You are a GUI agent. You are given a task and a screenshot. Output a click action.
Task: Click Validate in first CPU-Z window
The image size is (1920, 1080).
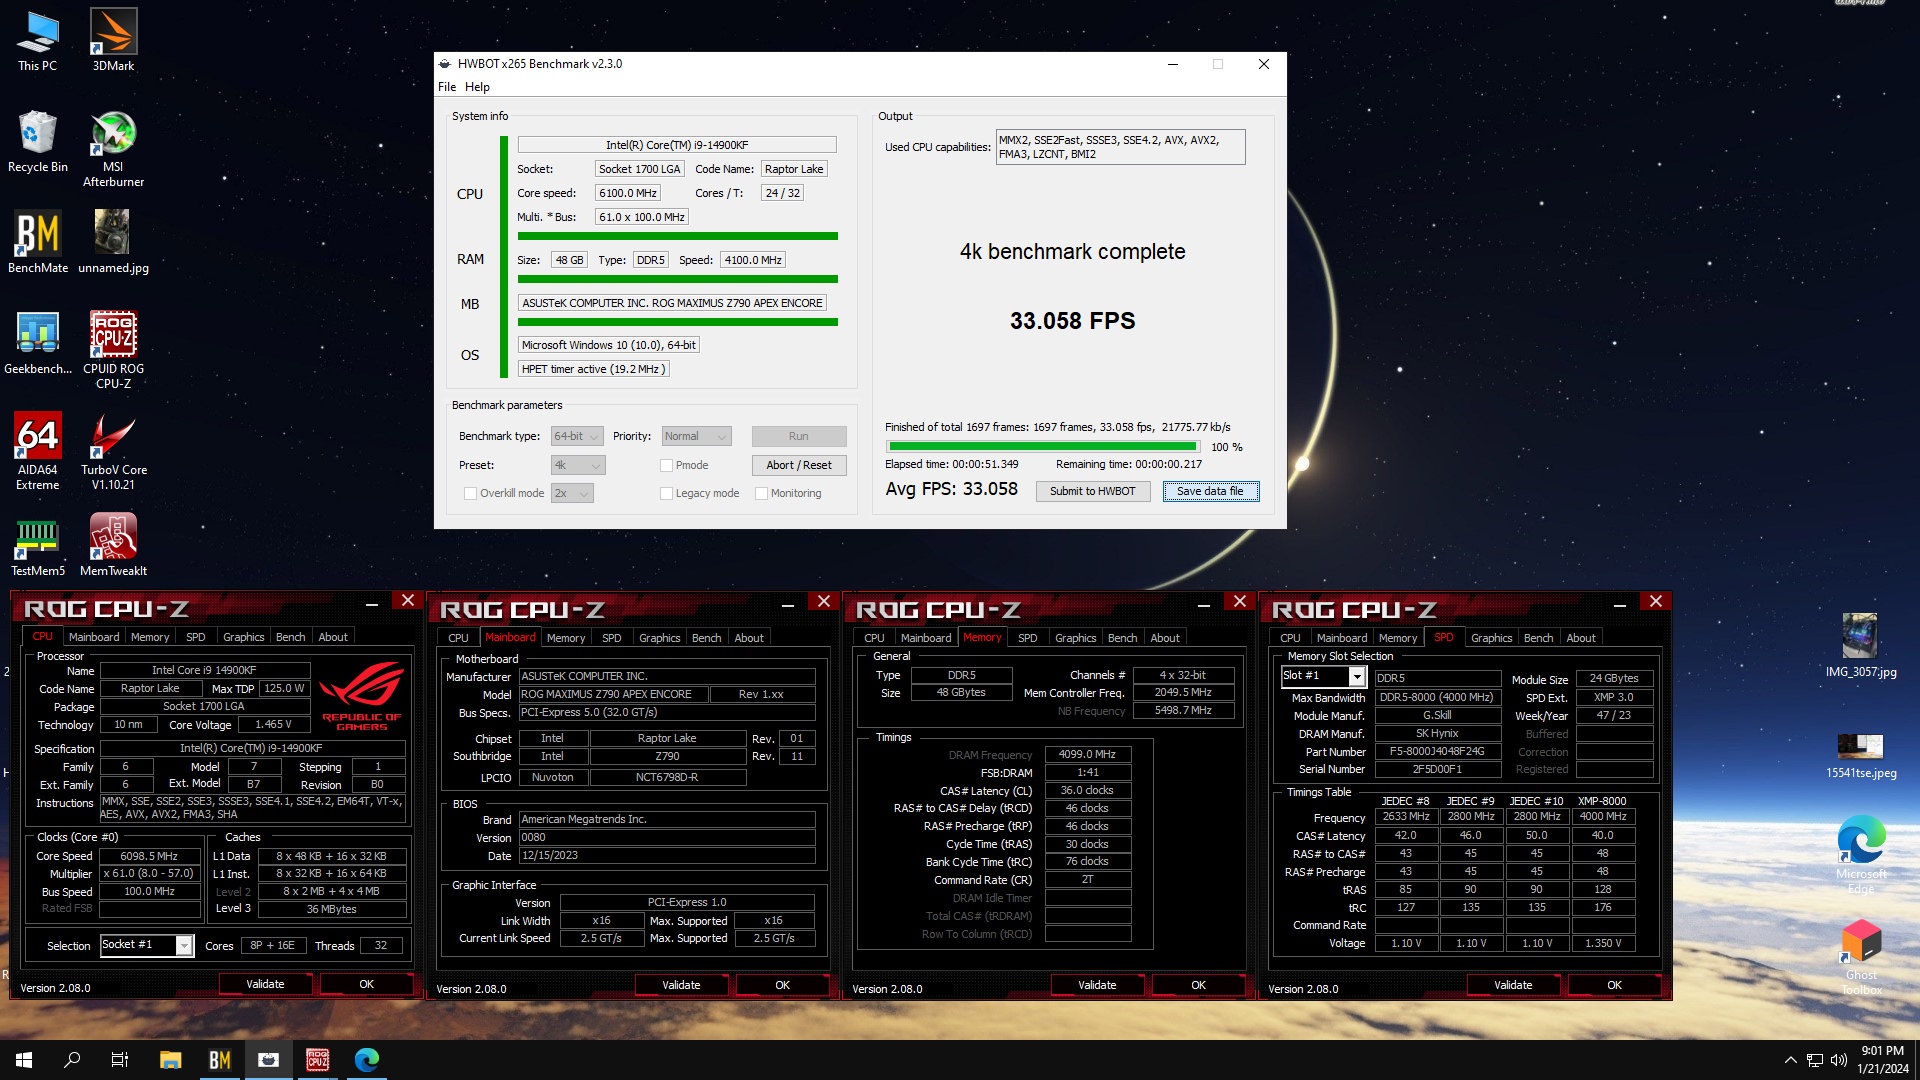coord(265,984)
